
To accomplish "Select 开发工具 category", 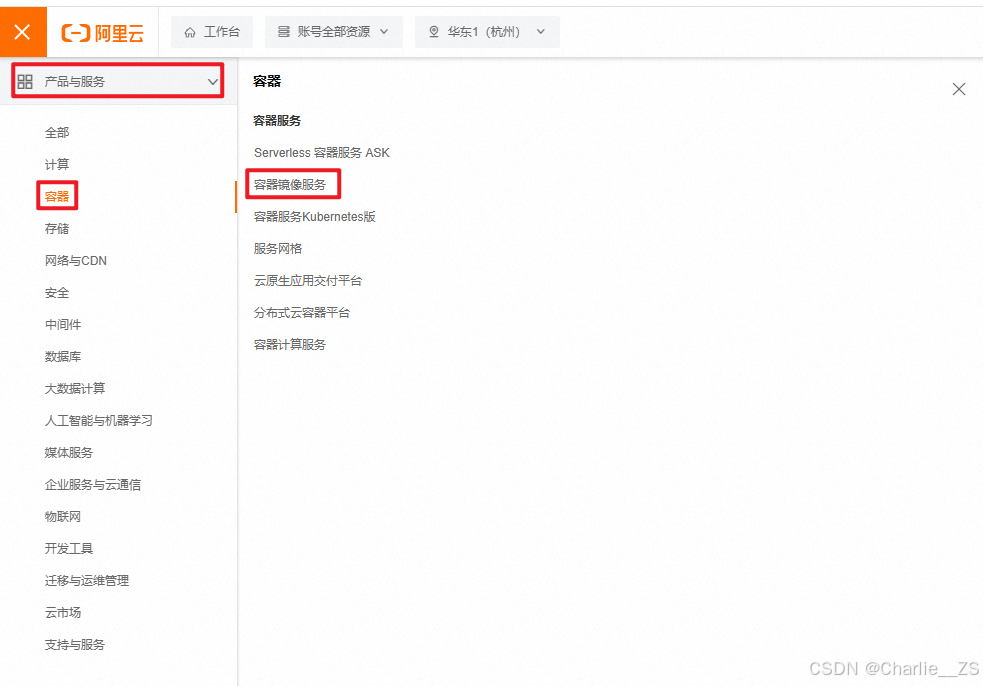I will click(69, 548).
